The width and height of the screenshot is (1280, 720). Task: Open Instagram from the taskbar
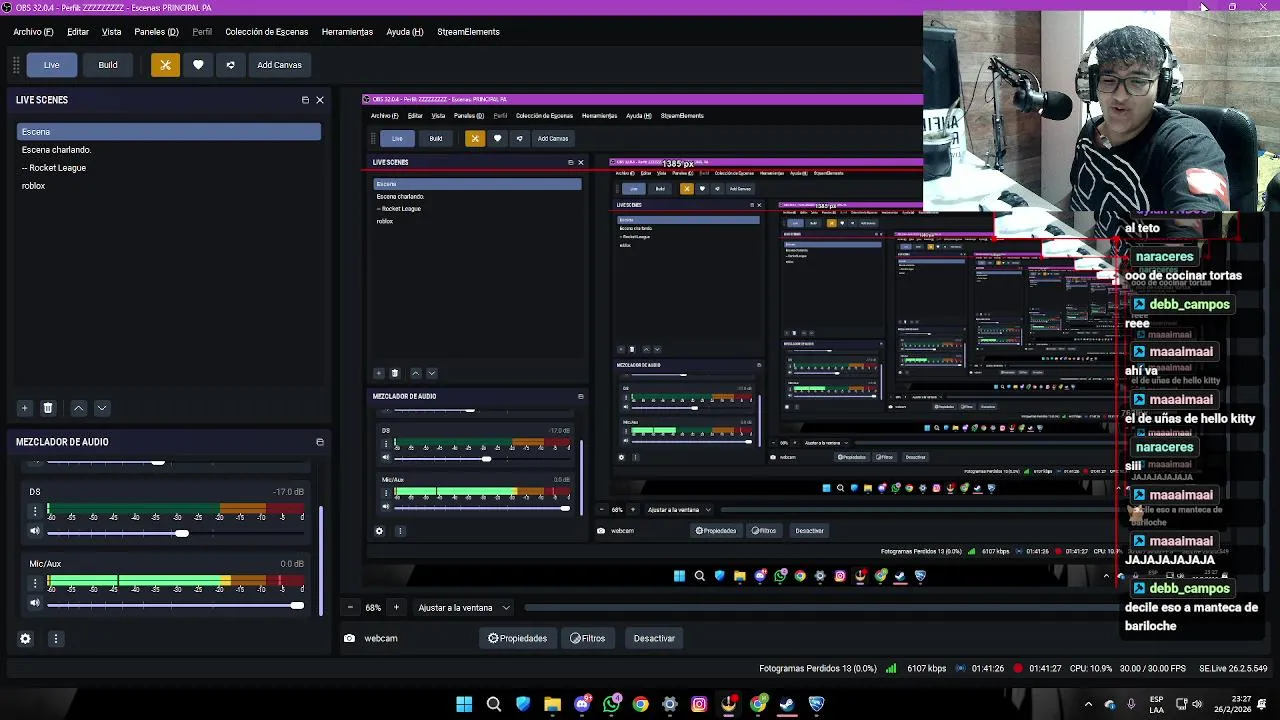tap(699, 704)
